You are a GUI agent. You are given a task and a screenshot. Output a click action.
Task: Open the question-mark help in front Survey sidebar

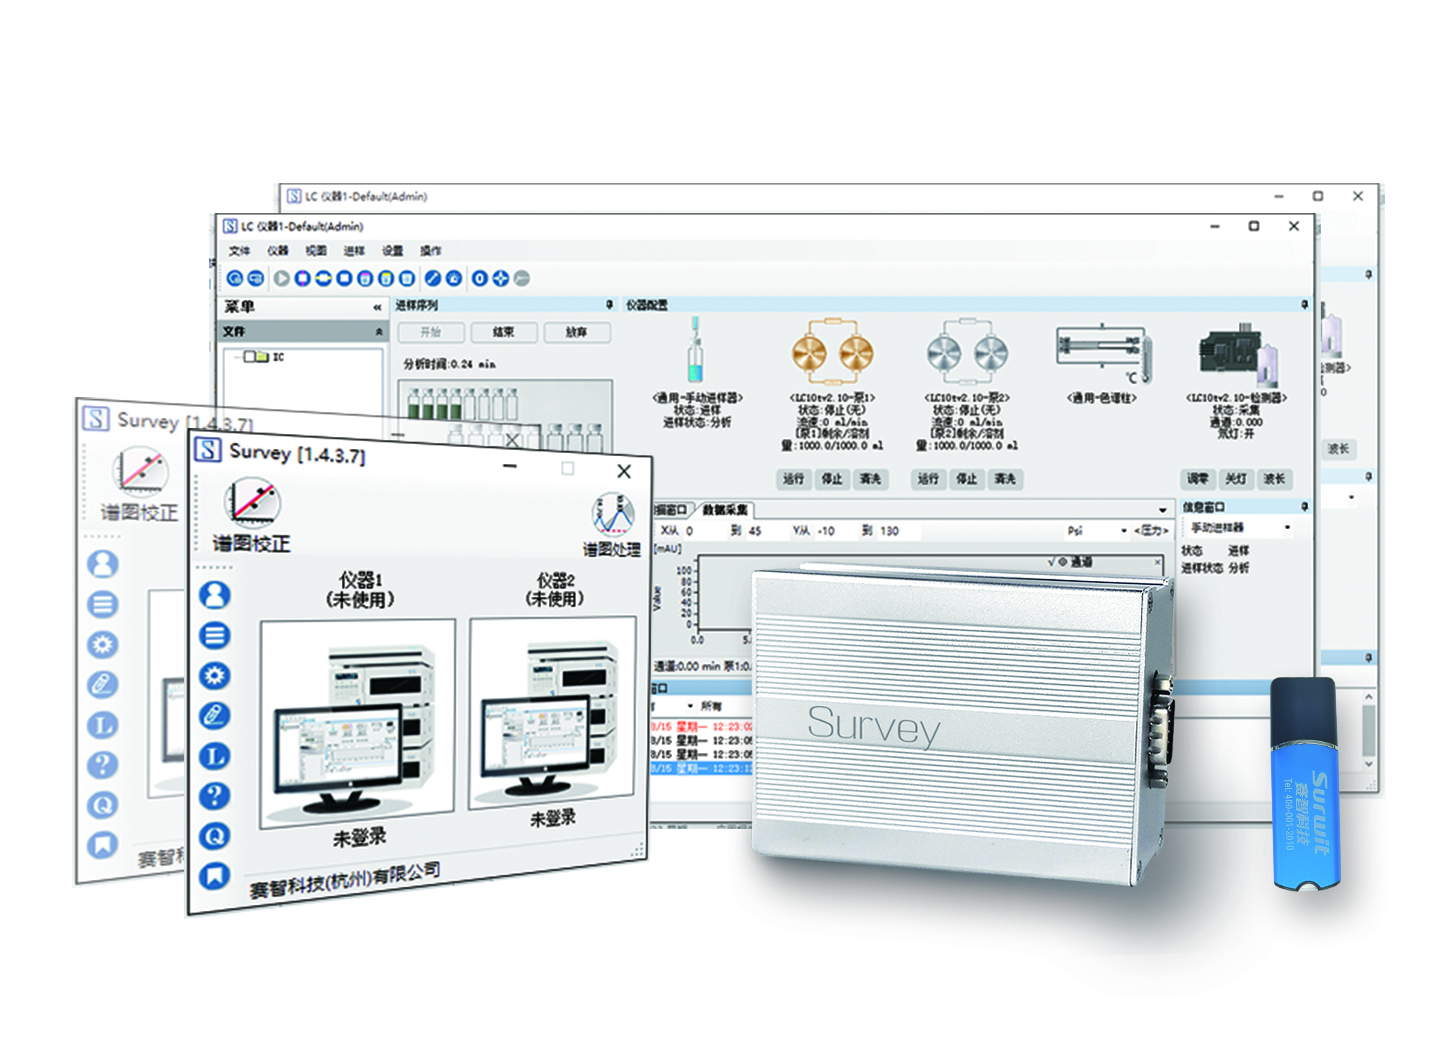(x=215, y=795)
